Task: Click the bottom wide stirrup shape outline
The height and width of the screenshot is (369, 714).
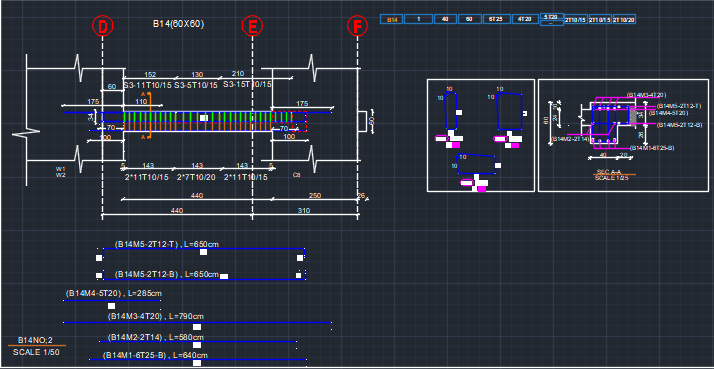Action: tap(476, 164)
